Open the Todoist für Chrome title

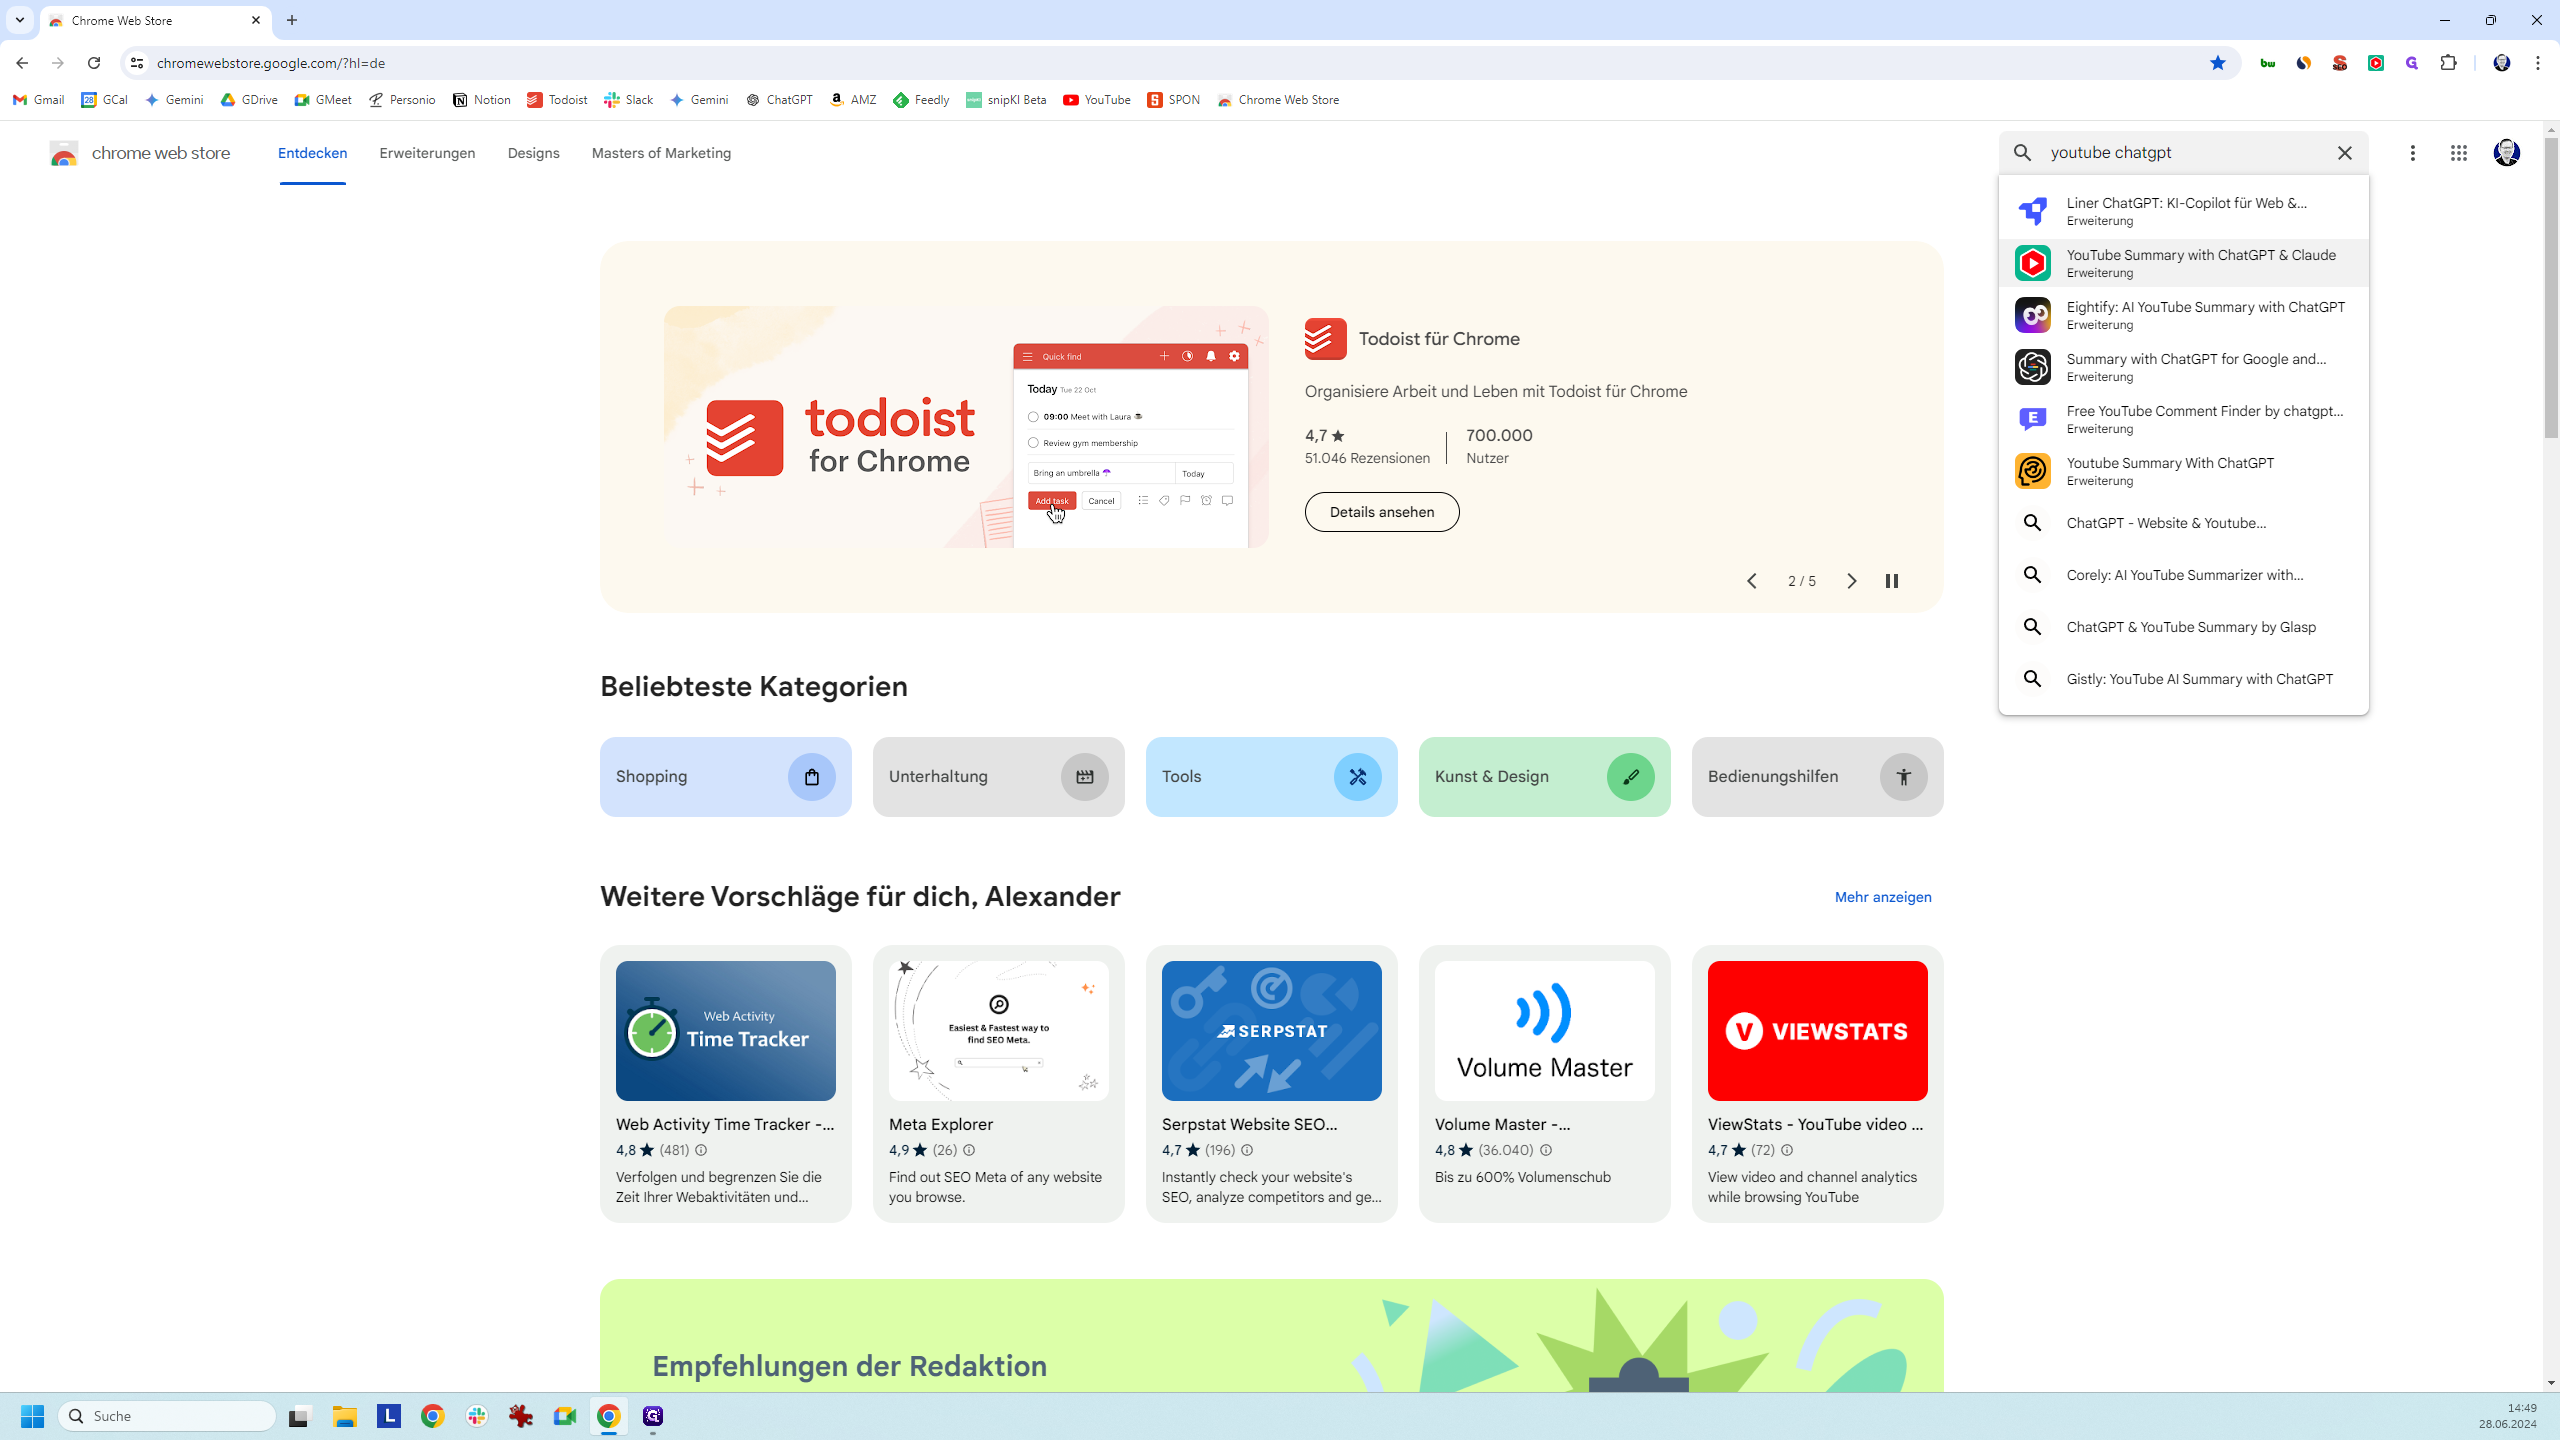tap(1439, 339)
